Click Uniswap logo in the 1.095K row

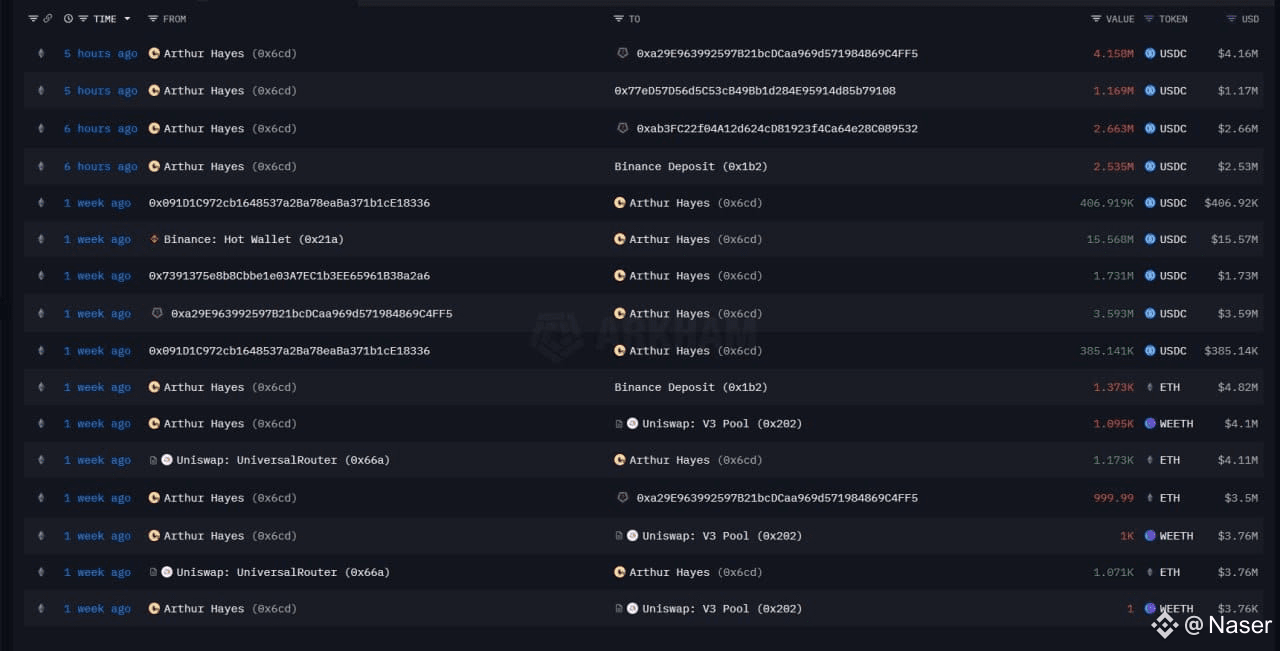coord(632,424)
